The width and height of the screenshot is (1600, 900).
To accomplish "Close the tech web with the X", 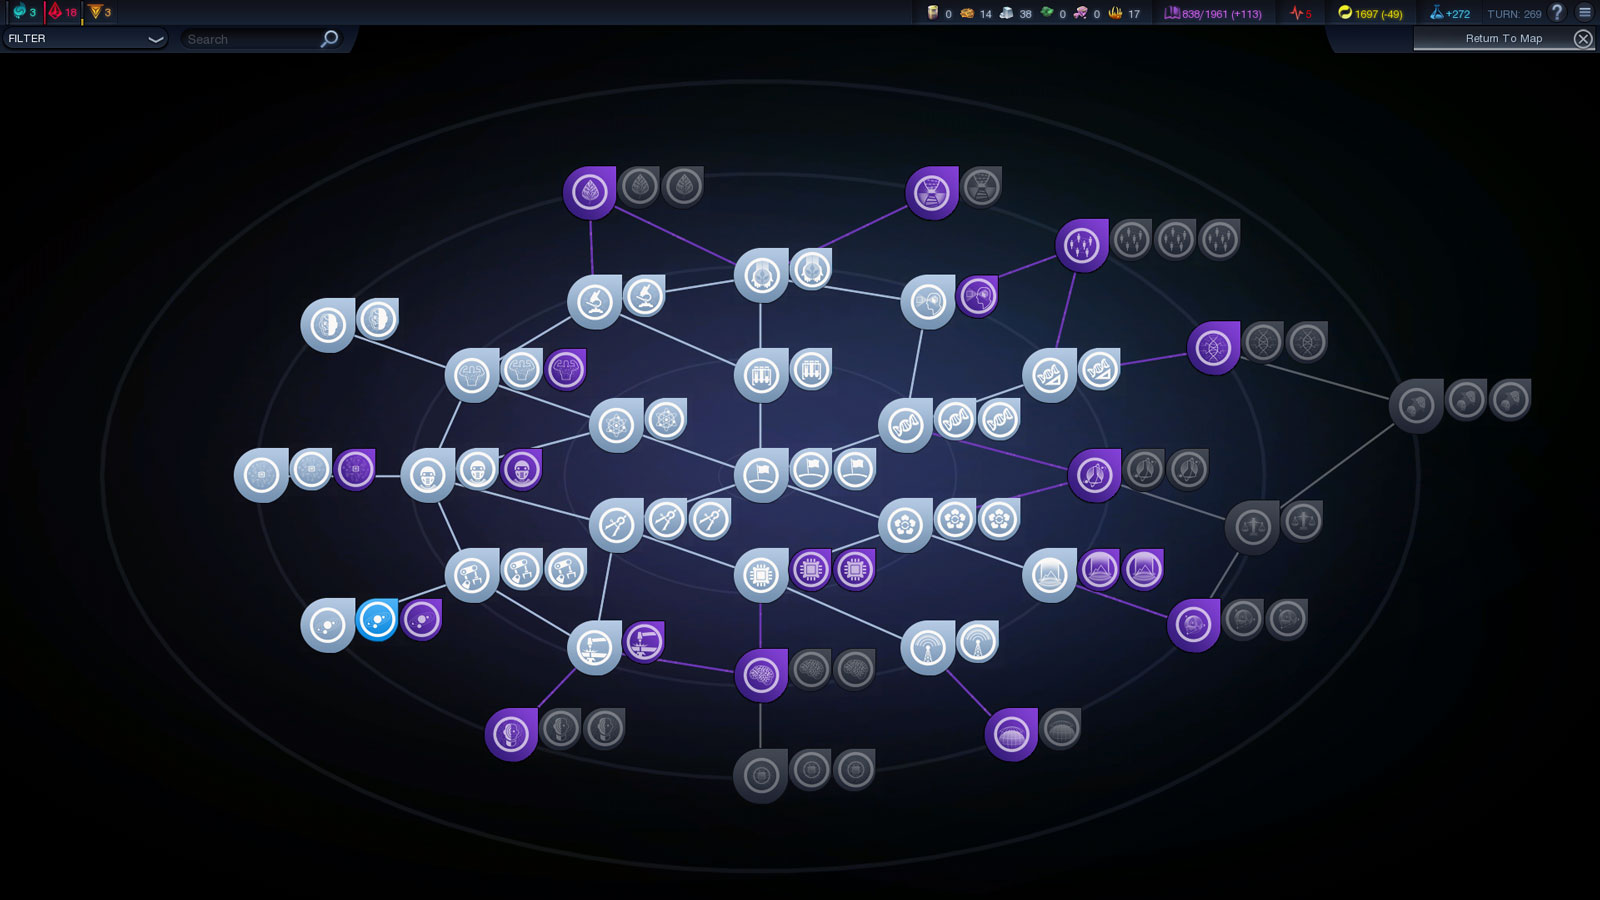I will (1583, 38).
